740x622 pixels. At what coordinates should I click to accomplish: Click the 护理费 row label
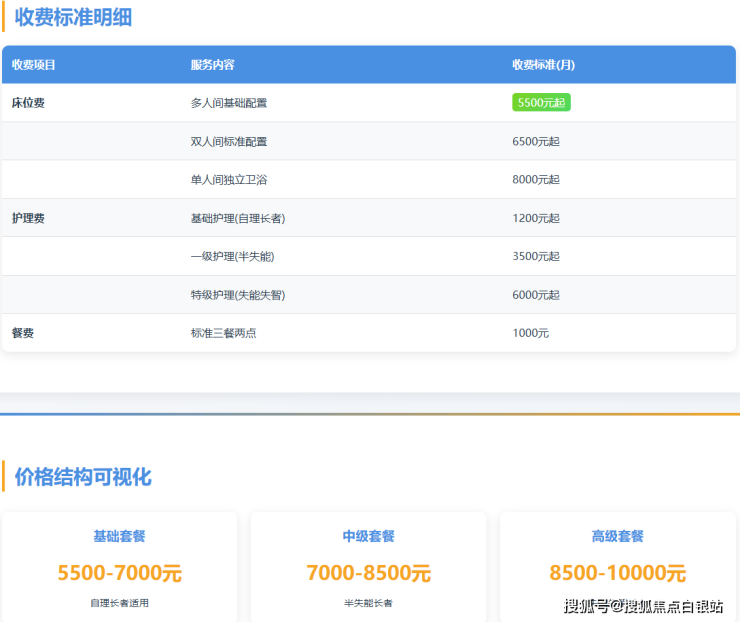[x=28, y=218]
